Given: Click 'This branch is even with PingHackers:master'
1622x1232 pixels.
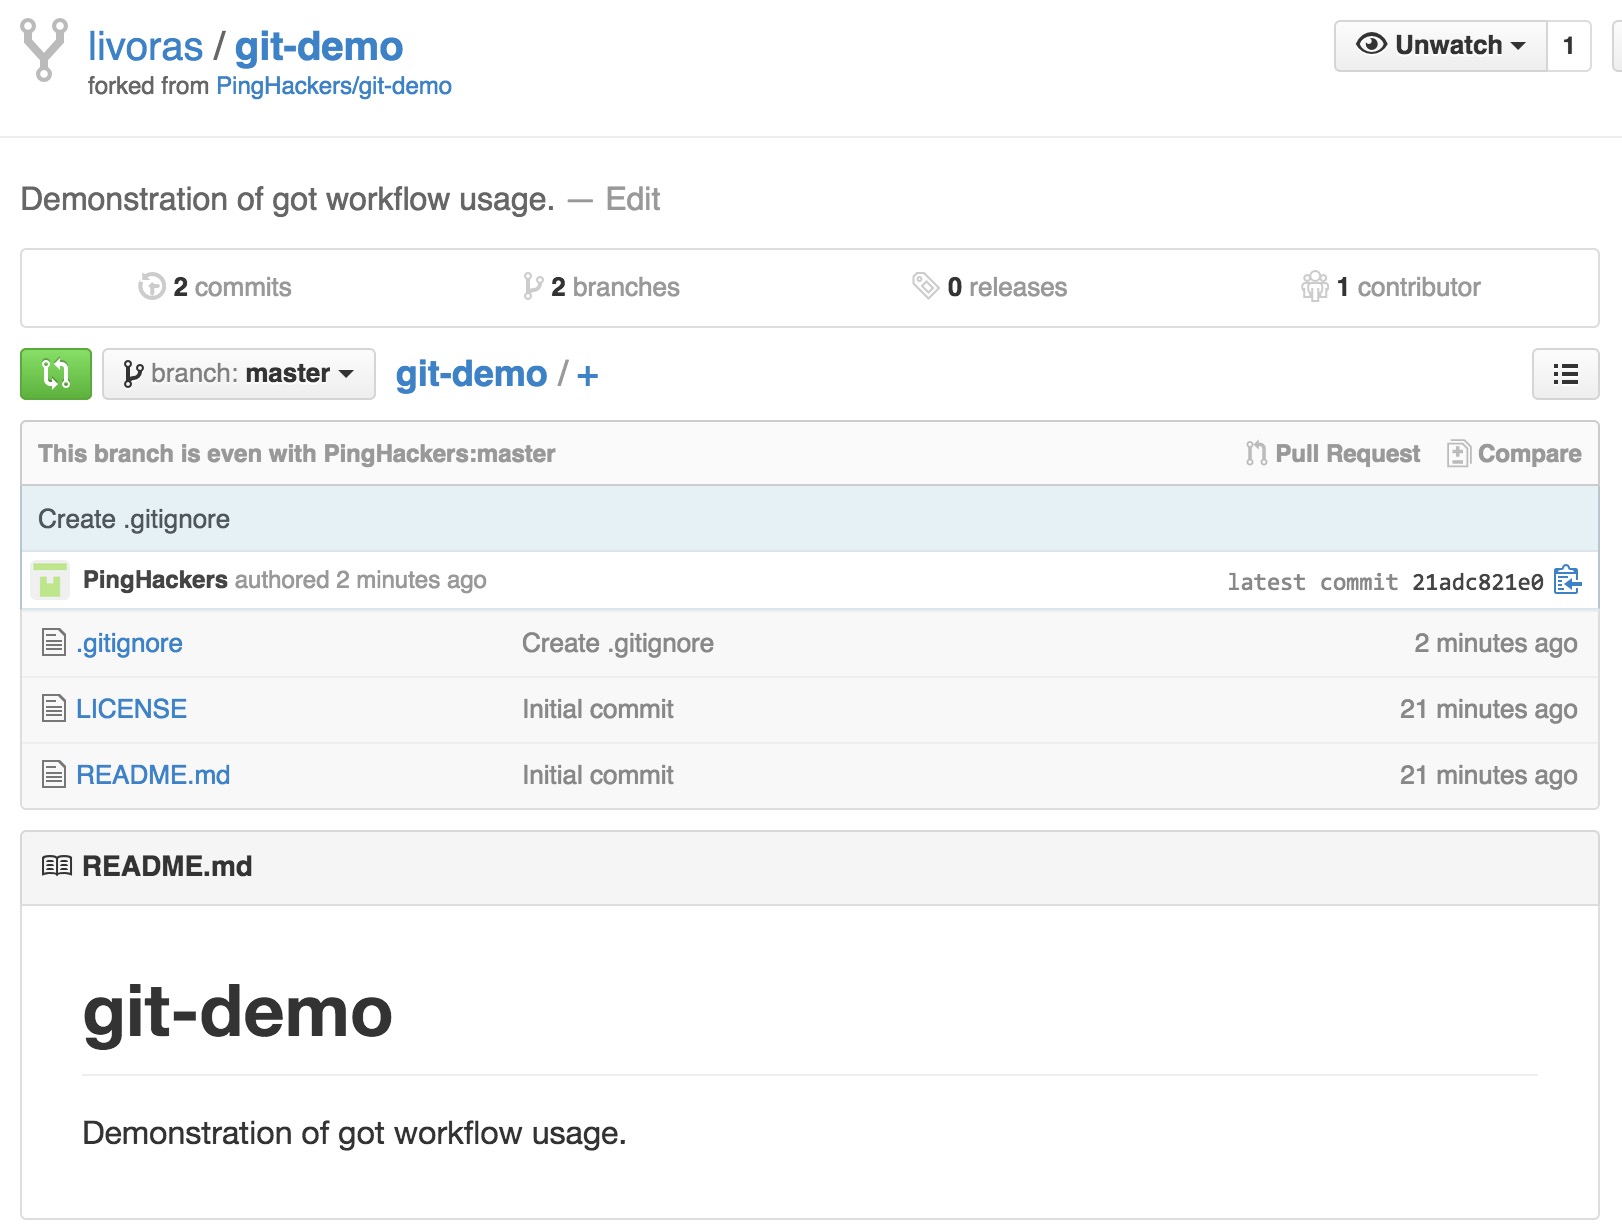Looking at the screenshot, I should click(x=297, y=454).
